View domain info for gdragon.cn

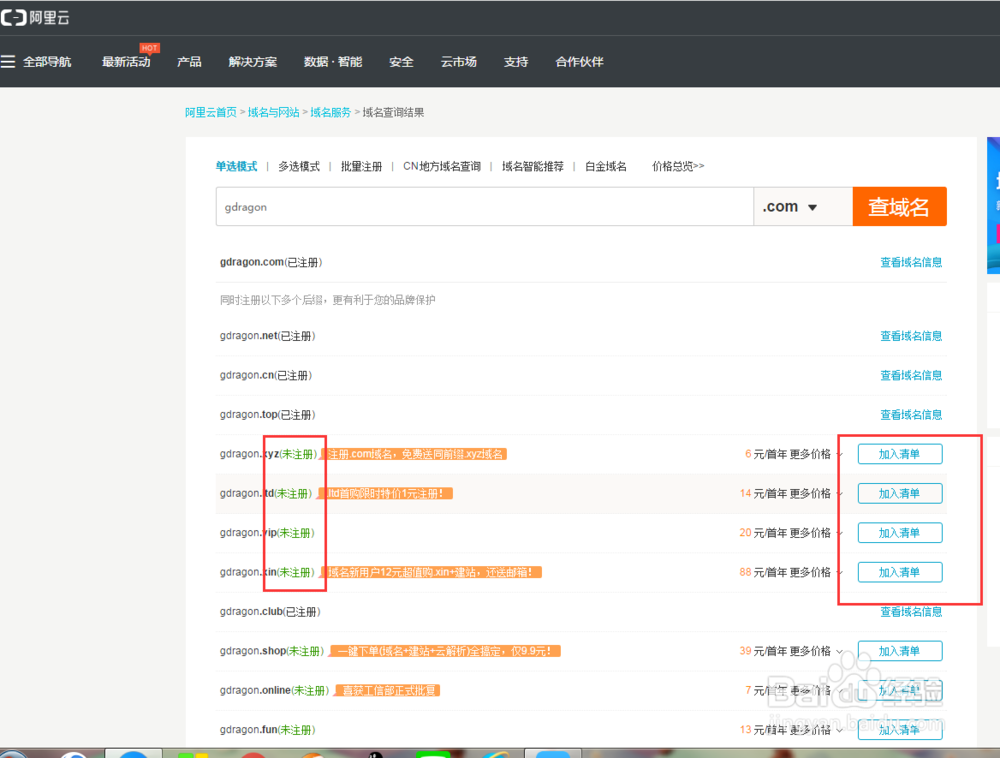pos(911,375)
